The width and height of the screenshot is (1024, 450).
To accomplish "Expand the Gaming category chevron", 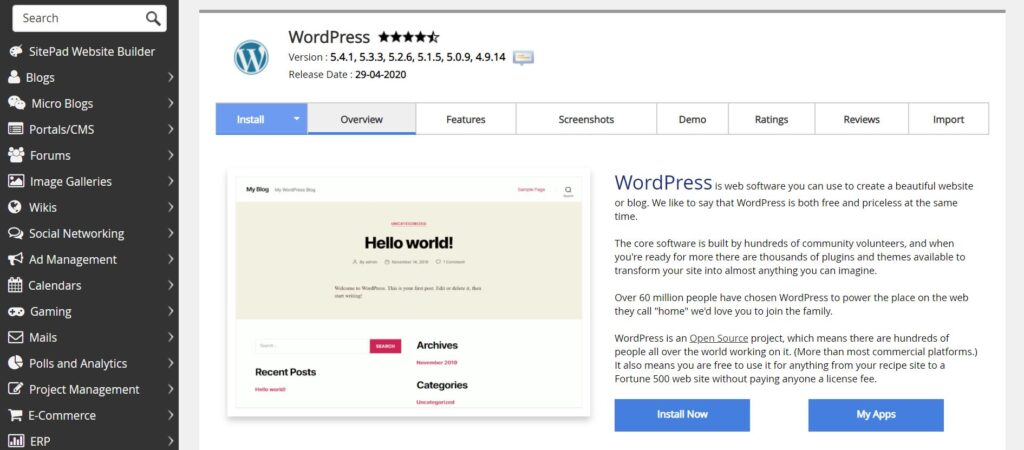I will (x=170, y=312).
